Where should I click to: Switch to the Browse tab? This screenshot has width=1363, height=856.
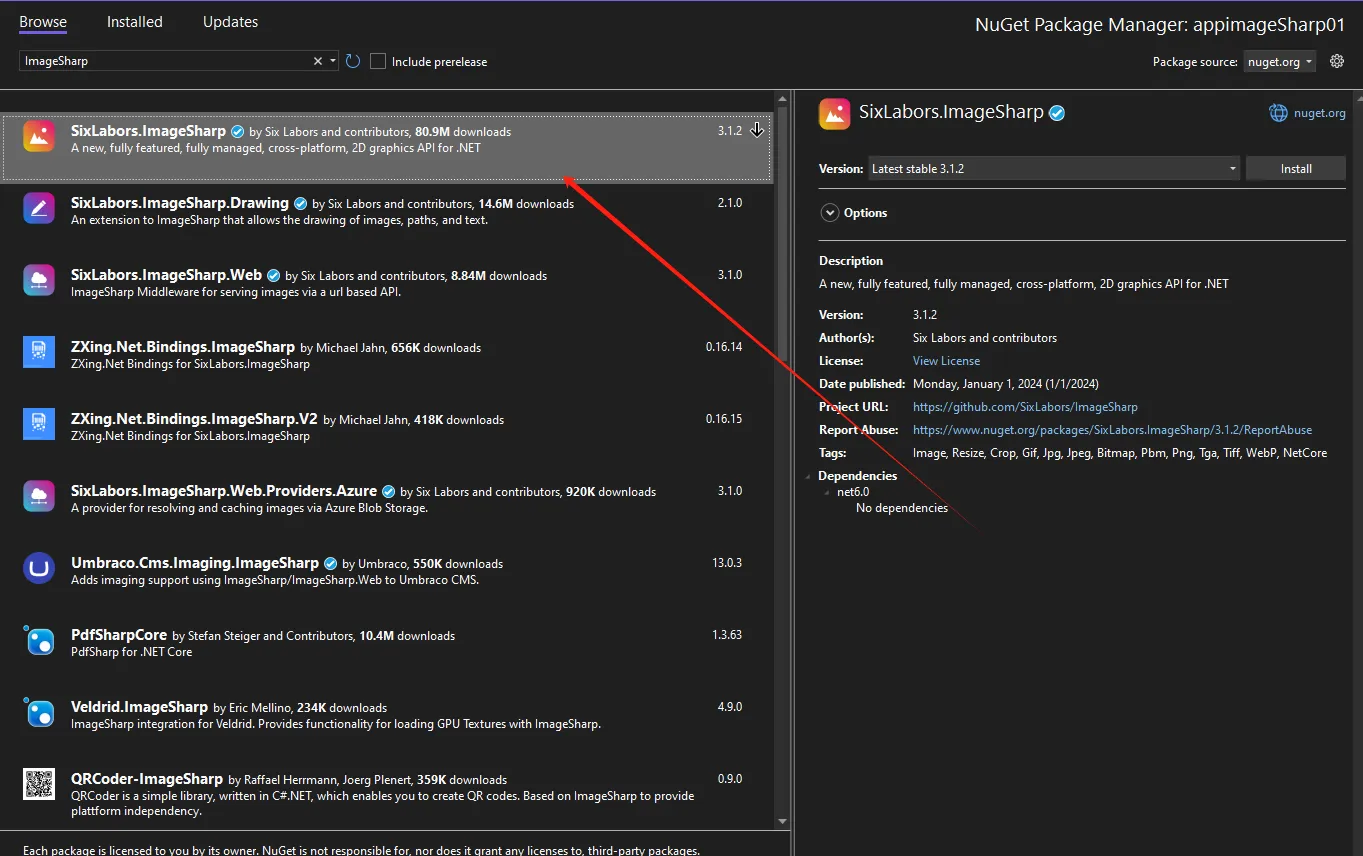click(x=43, y=22)
